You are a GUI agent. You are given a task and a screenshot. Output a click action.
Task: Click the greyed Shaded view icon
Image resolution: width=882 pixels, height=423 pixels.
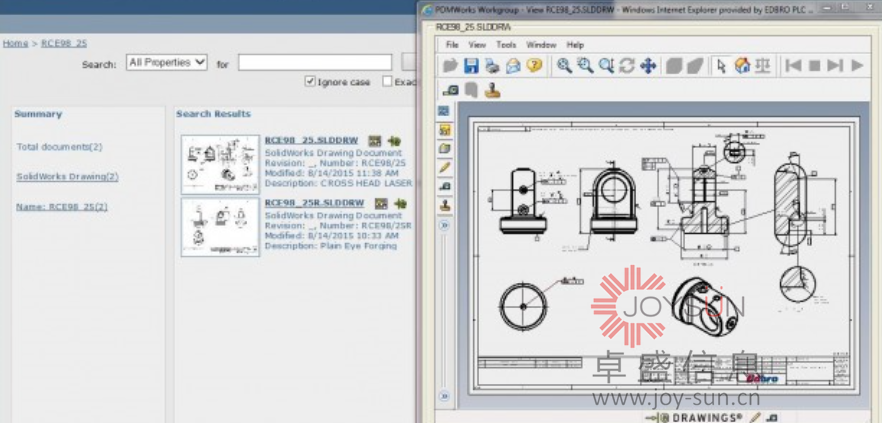[x=674, y=66]
